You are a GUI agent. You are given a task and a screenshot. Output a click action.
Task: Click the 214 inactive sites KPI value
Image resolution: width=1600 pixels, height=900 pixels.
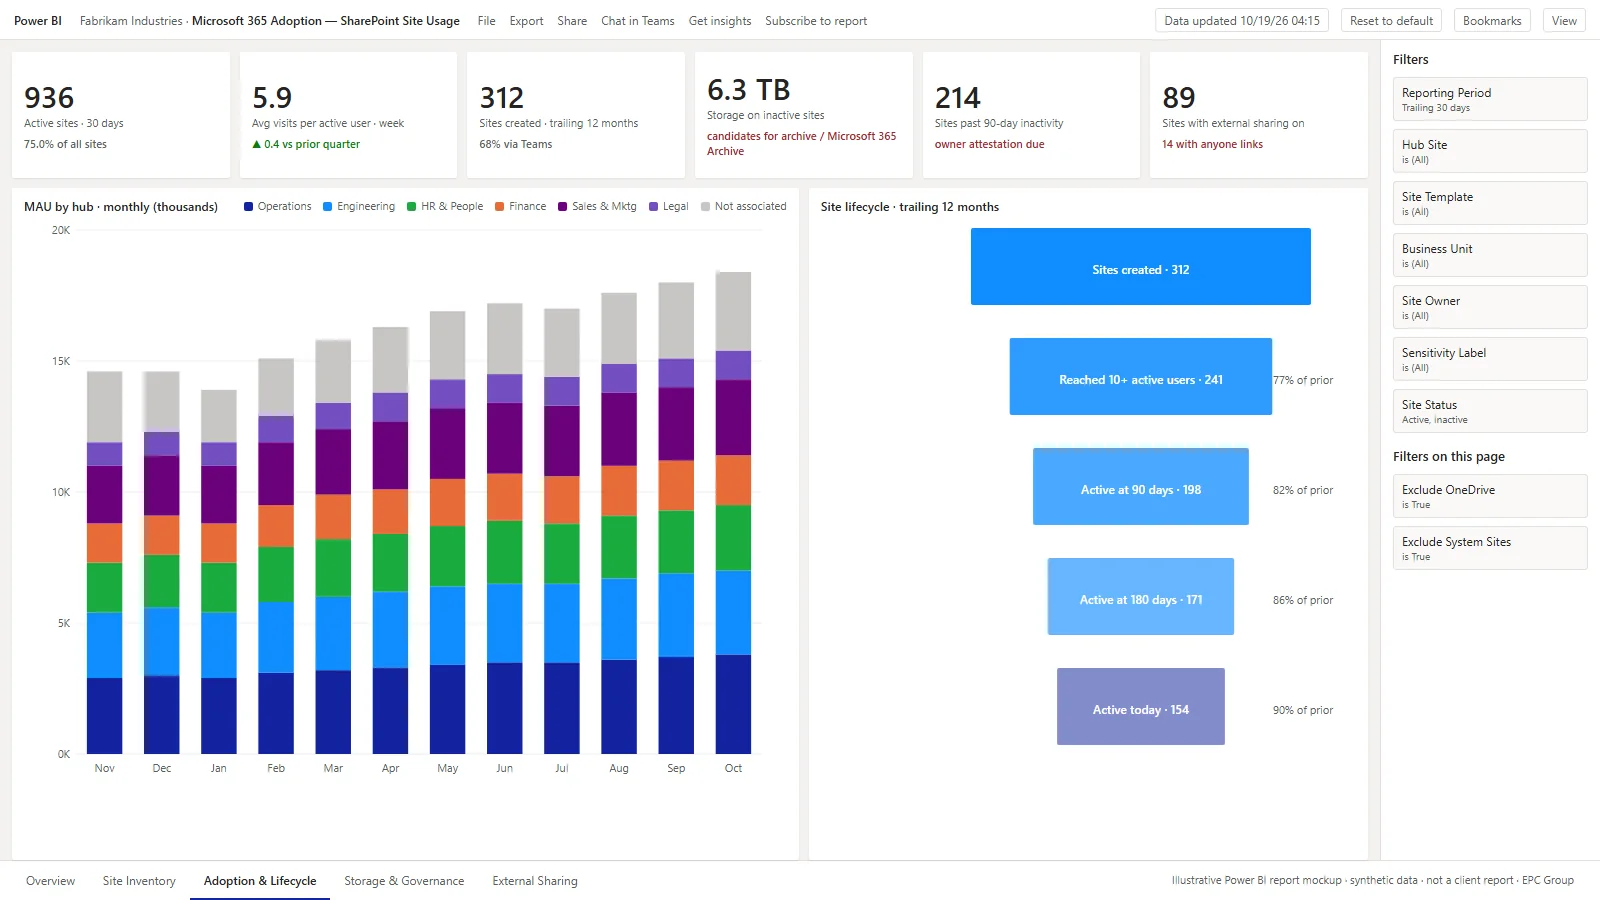(x=958, y=98)
